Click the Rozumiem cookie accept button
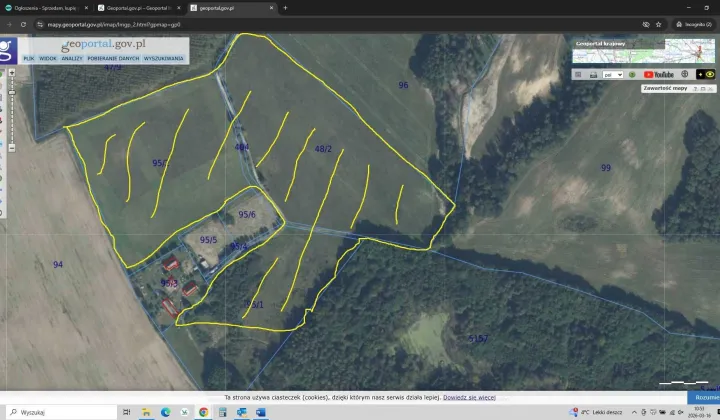720x420 pixels. tap(703, 397)
